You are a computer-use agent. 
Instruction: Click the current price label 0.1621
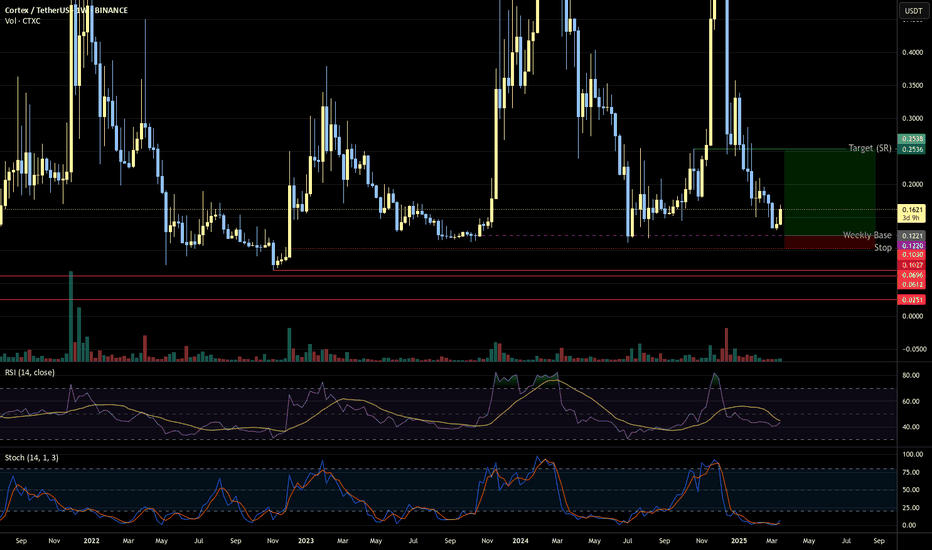point(913,213)
